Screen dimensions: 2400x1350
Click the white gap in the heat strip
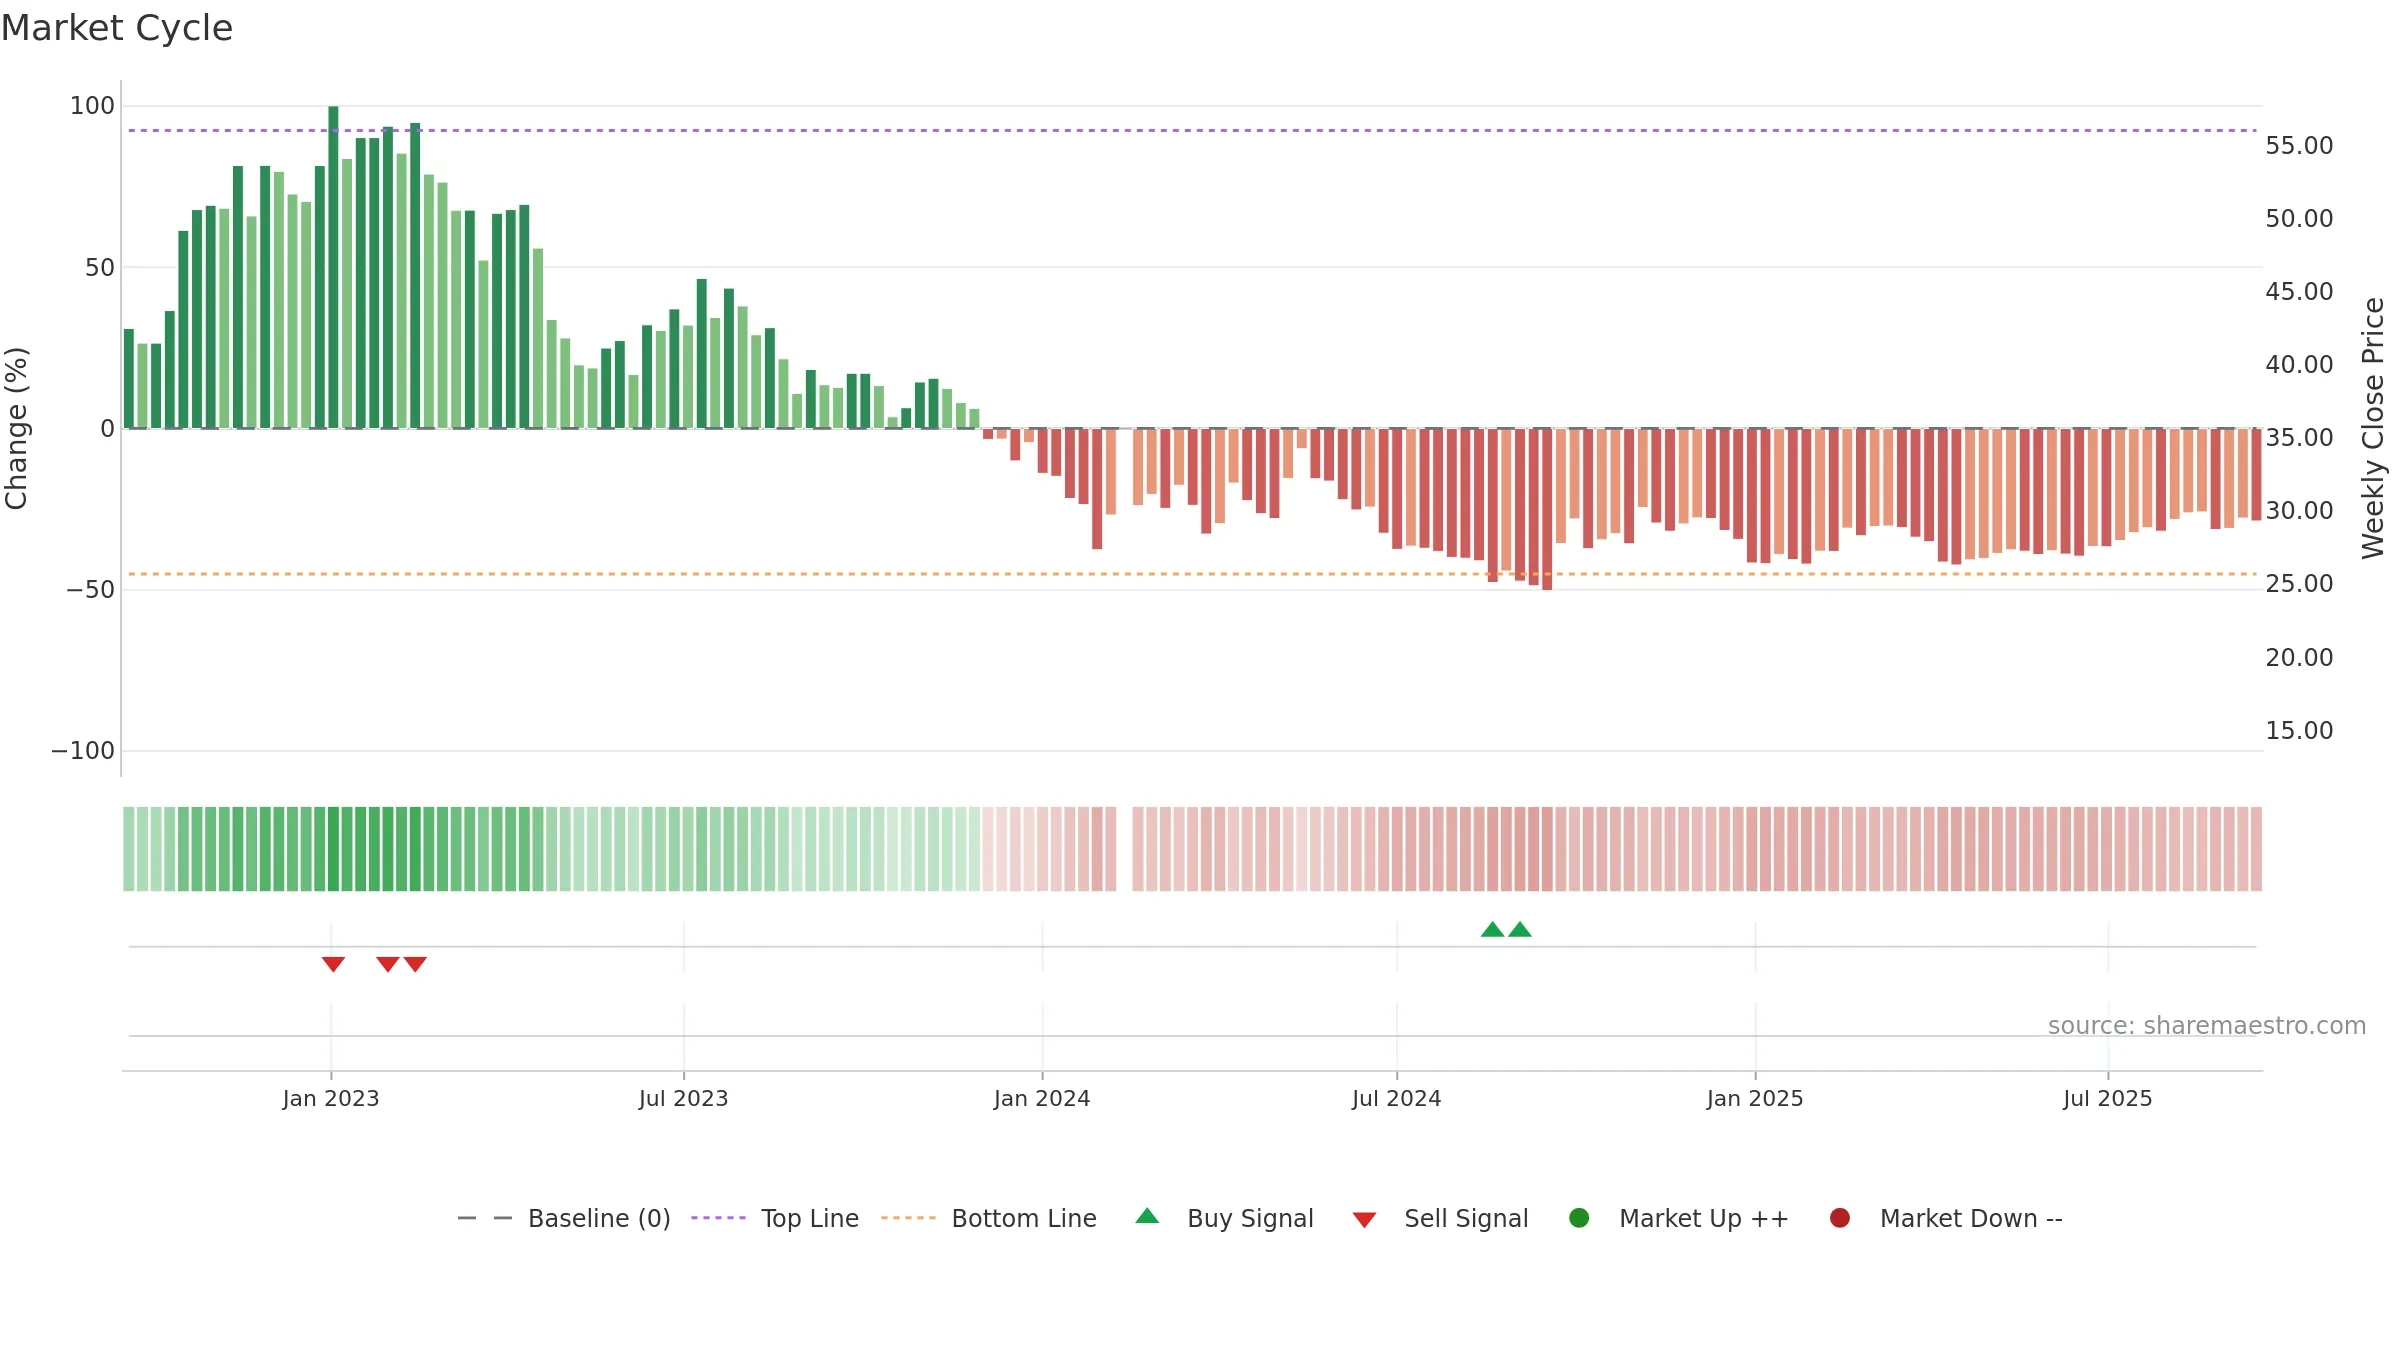pos(1124,849)
